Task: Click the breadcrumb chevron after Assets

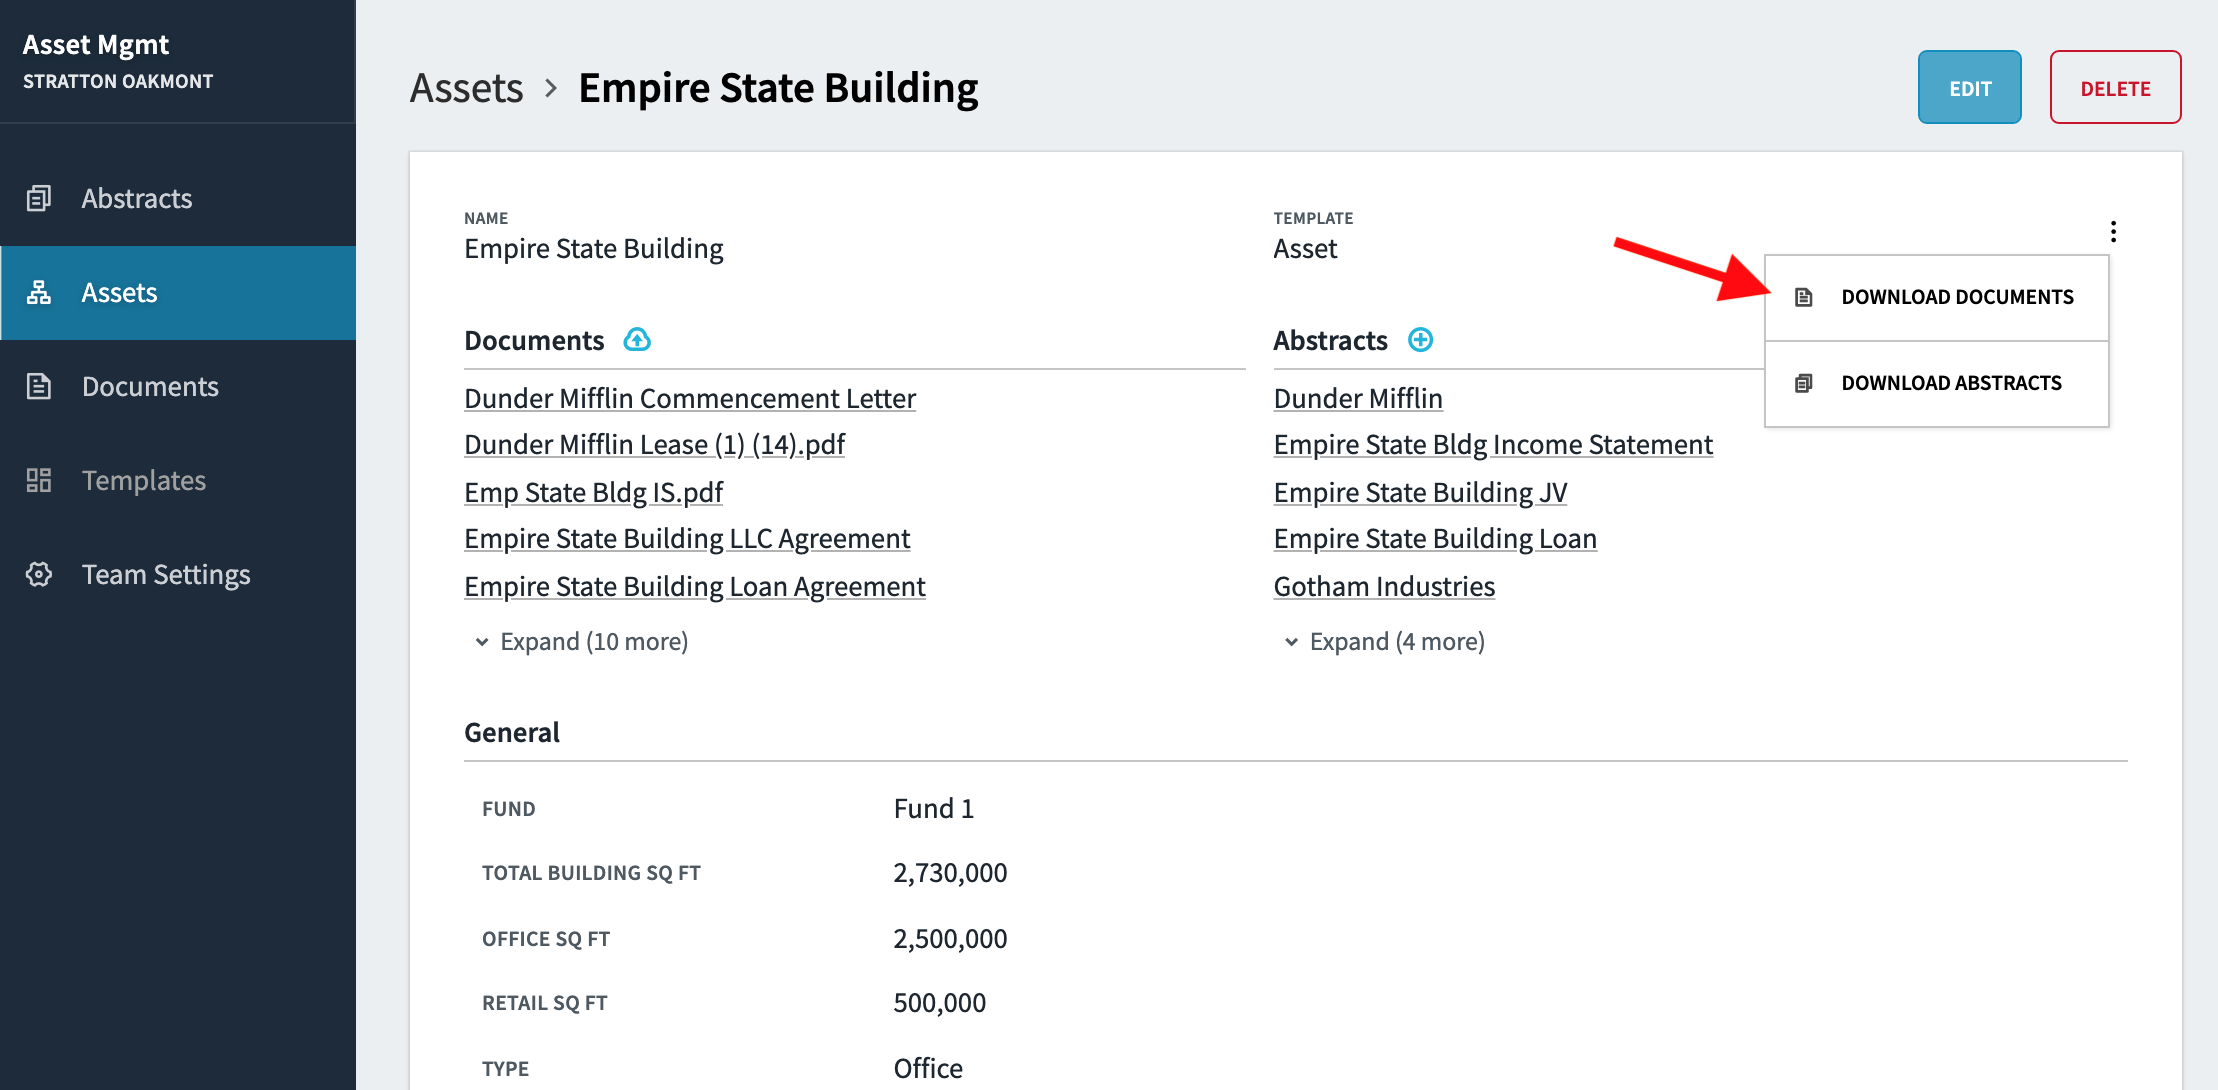Action: click(x=551, y=88)
